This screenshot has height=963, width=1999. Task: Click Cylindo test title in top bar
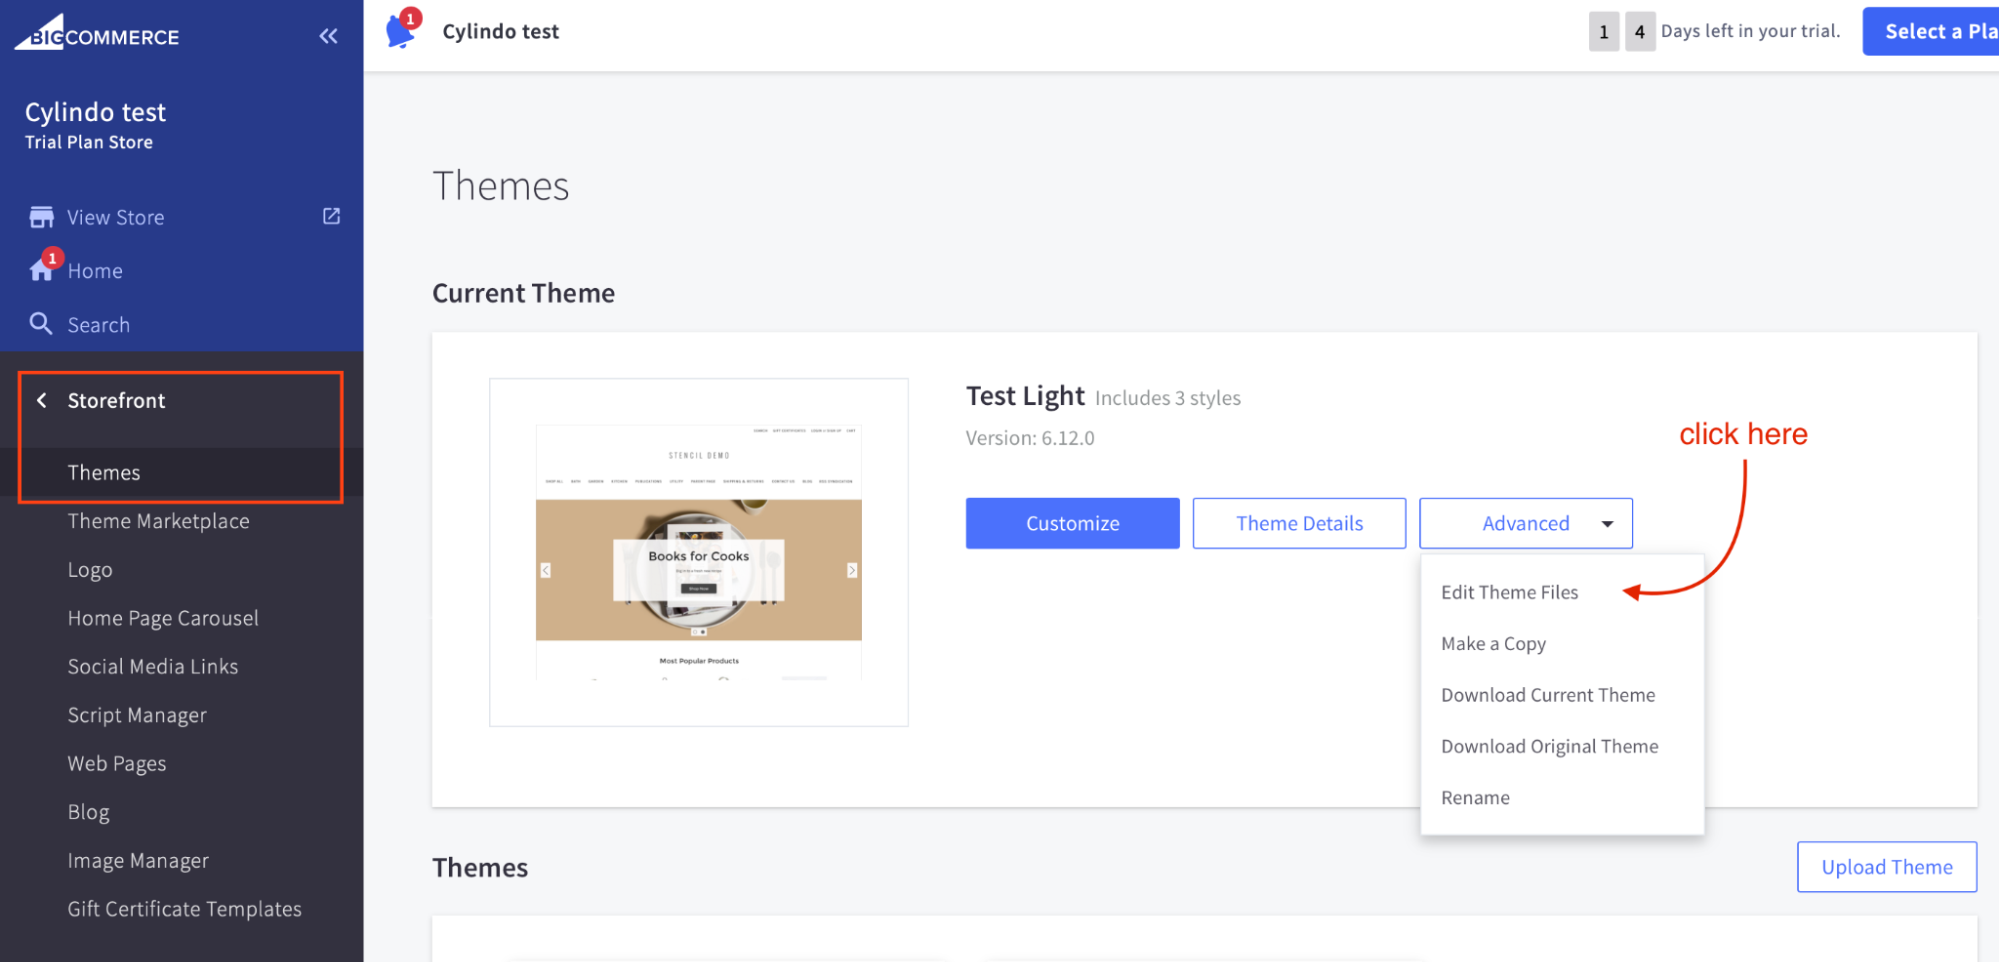click(501, 31)
